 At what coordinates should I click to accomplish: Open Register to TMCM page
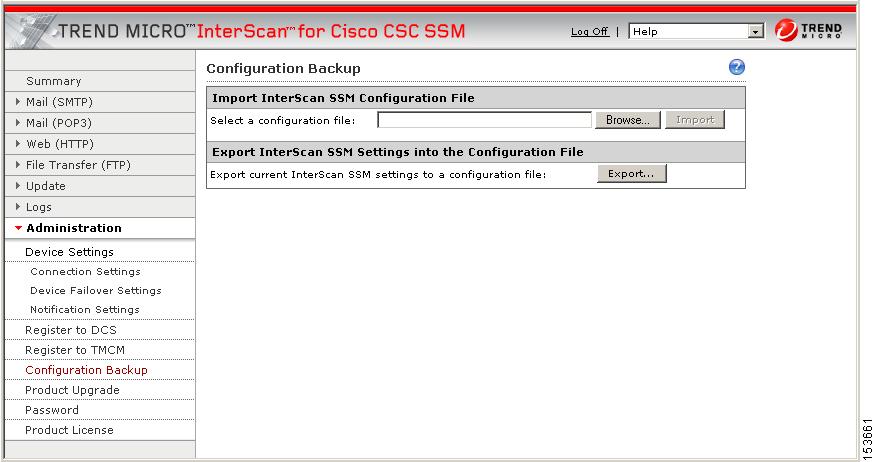[x=75, y=350]
